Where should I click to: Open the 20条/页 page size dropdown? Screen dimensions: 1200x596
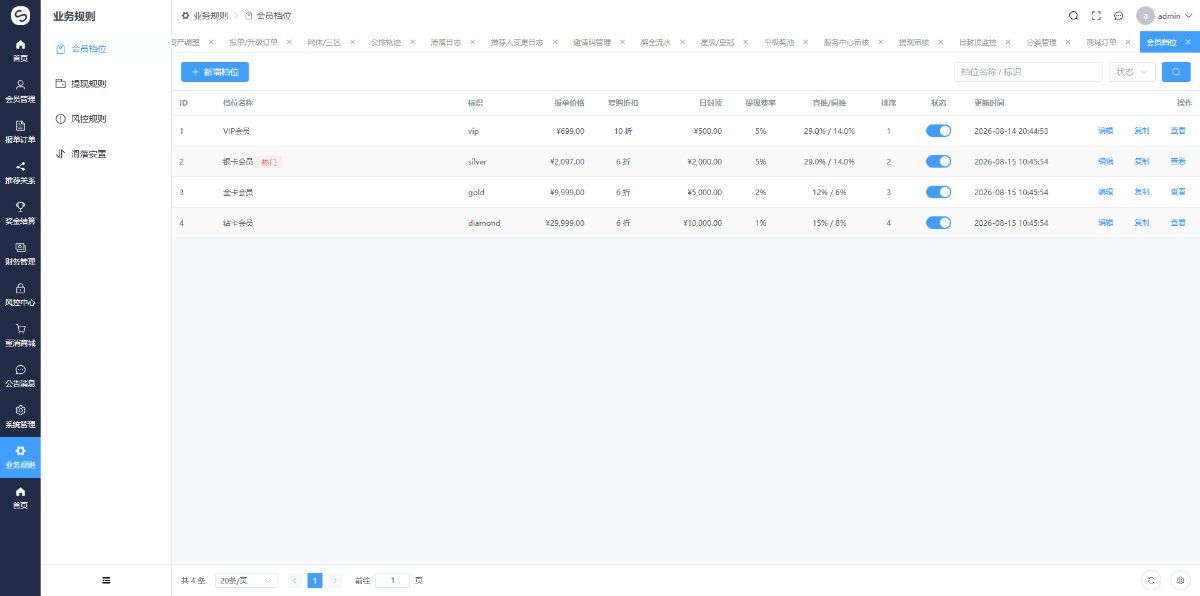point(246,580)
